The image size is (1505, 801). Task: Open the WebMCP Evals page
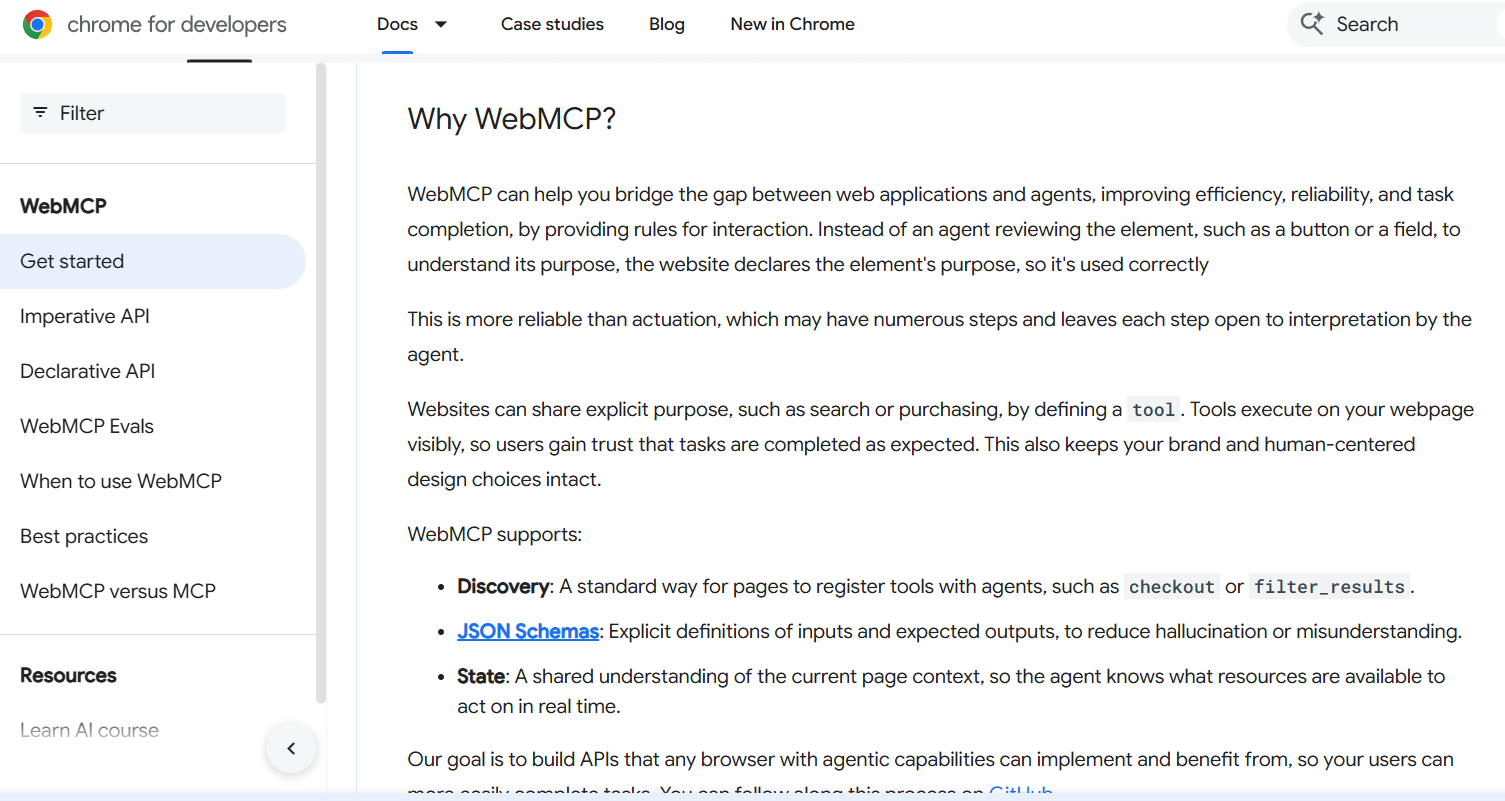(x=87, y=426)
